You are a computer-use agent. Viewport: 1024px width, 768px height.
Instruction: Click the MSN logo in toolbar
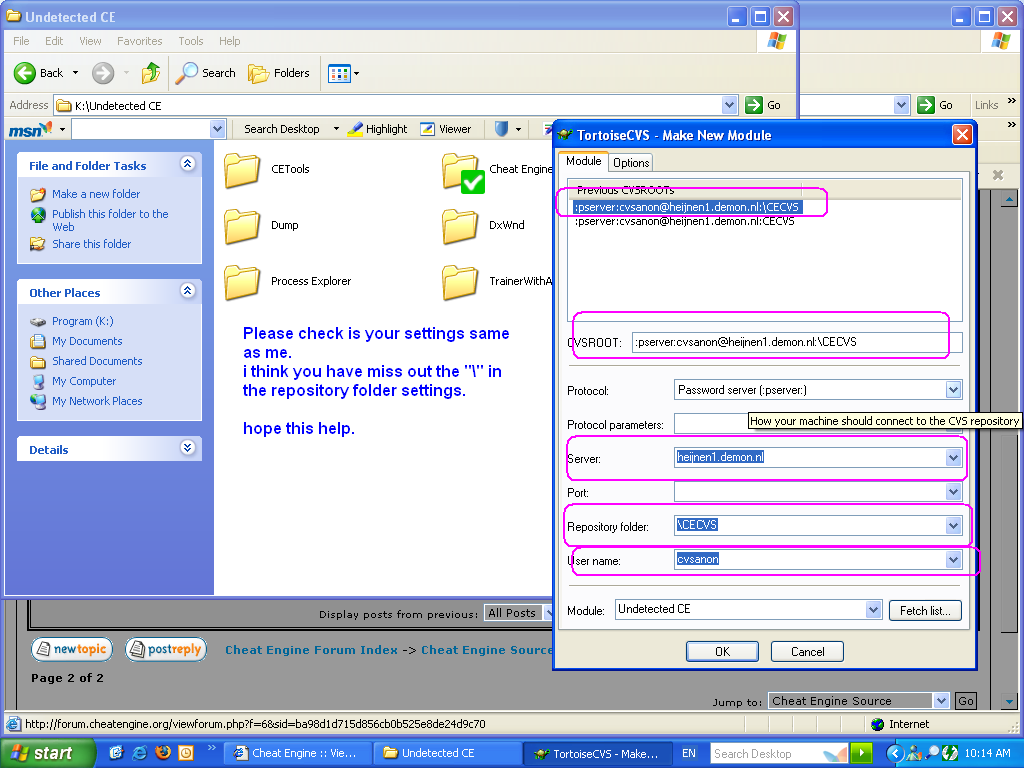[x=30, y=129]
